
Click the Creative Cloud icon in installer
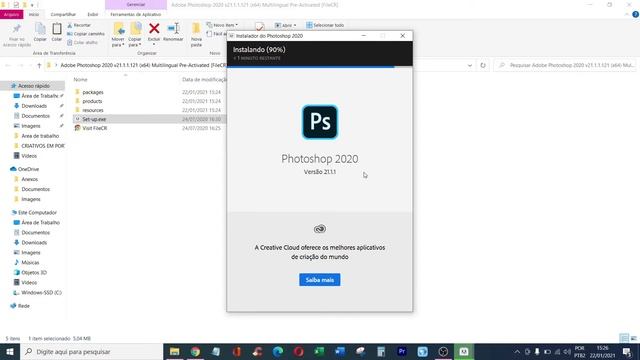click(320, 229)
